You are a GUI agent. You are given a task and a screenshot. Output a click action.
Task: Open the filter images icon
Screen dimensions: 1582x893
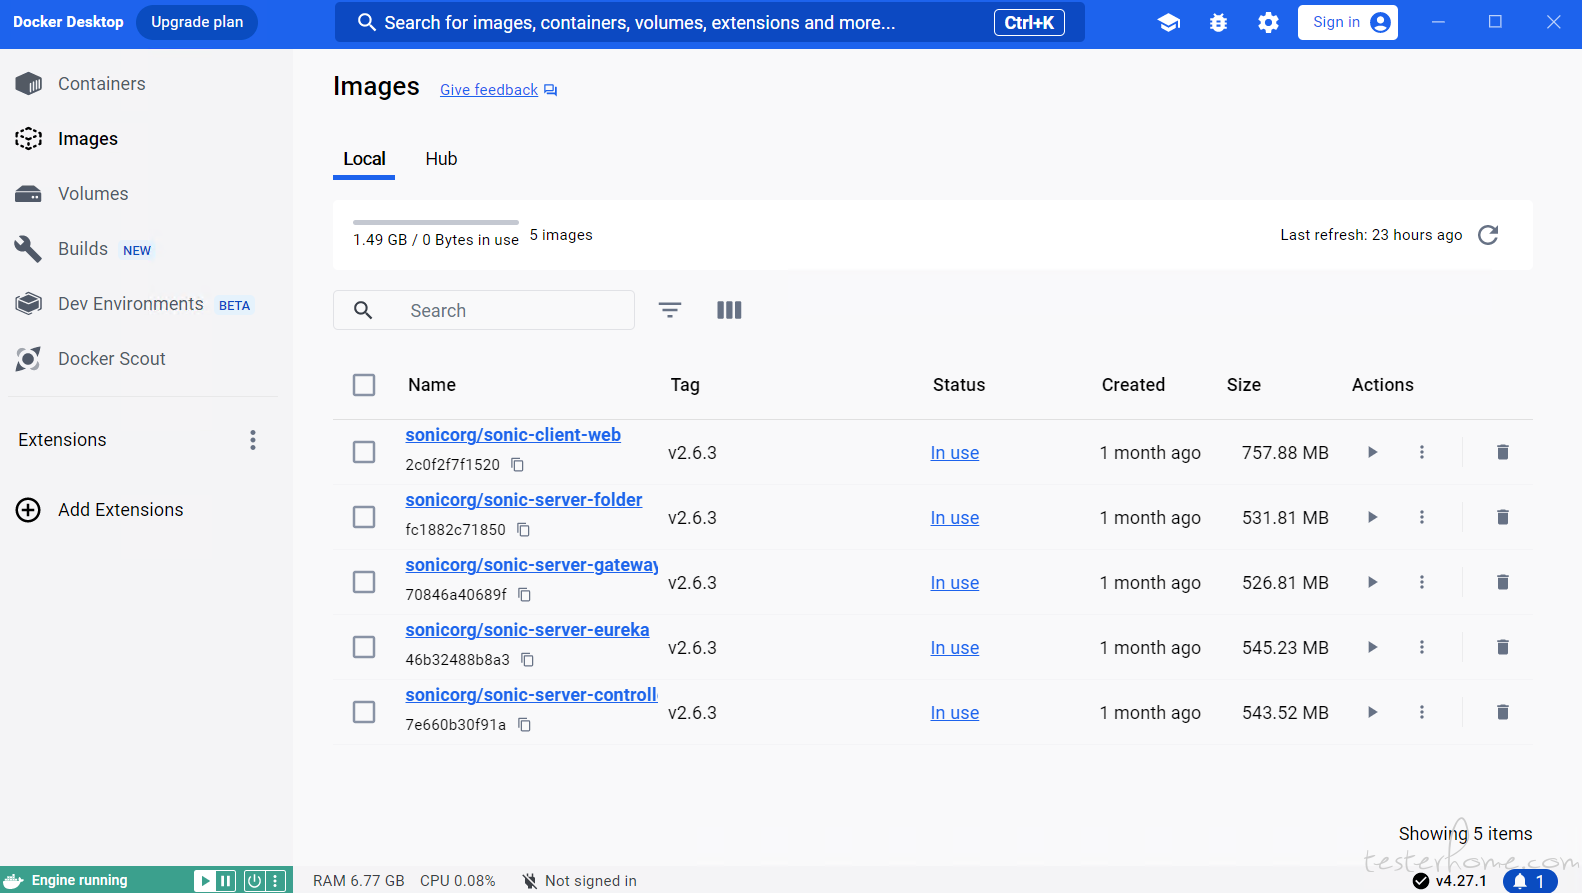[670, 310]
